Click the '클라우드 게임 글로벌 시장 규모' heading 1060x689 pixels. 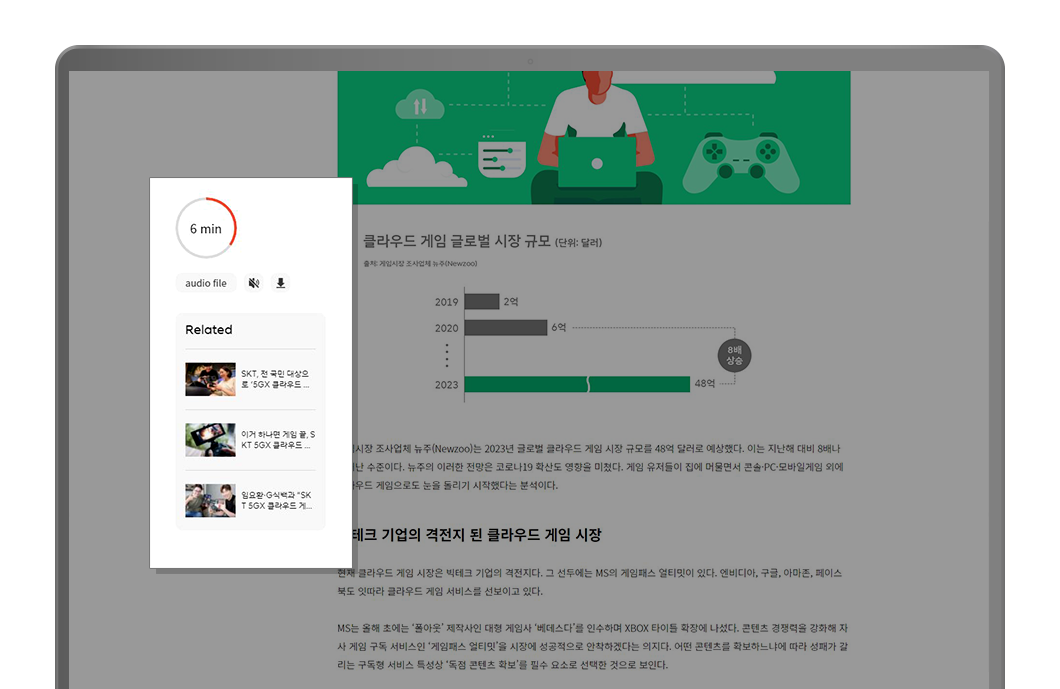tap(460, 240)
